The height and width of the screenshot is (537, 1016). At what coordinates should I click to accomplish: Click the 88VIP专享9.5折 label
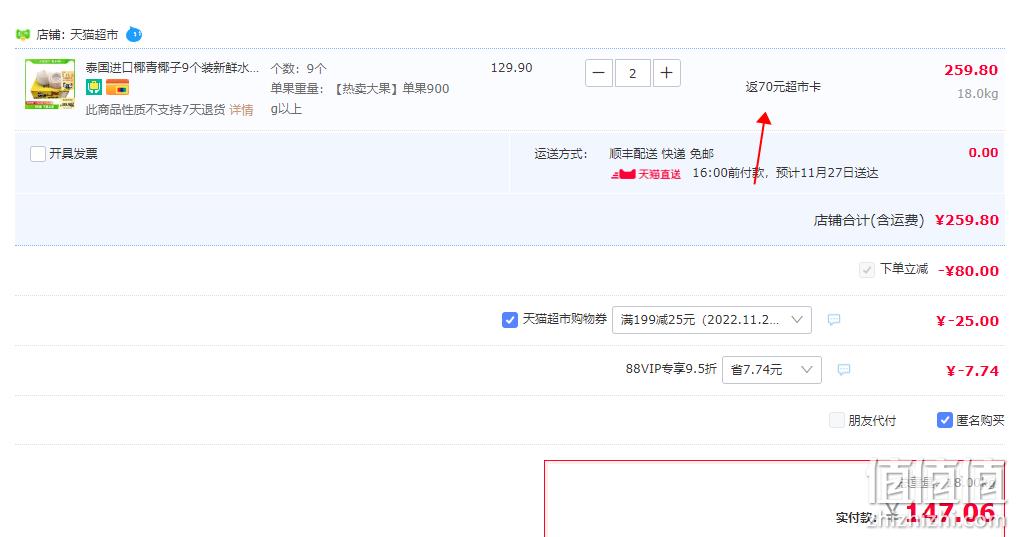(671, 369)
